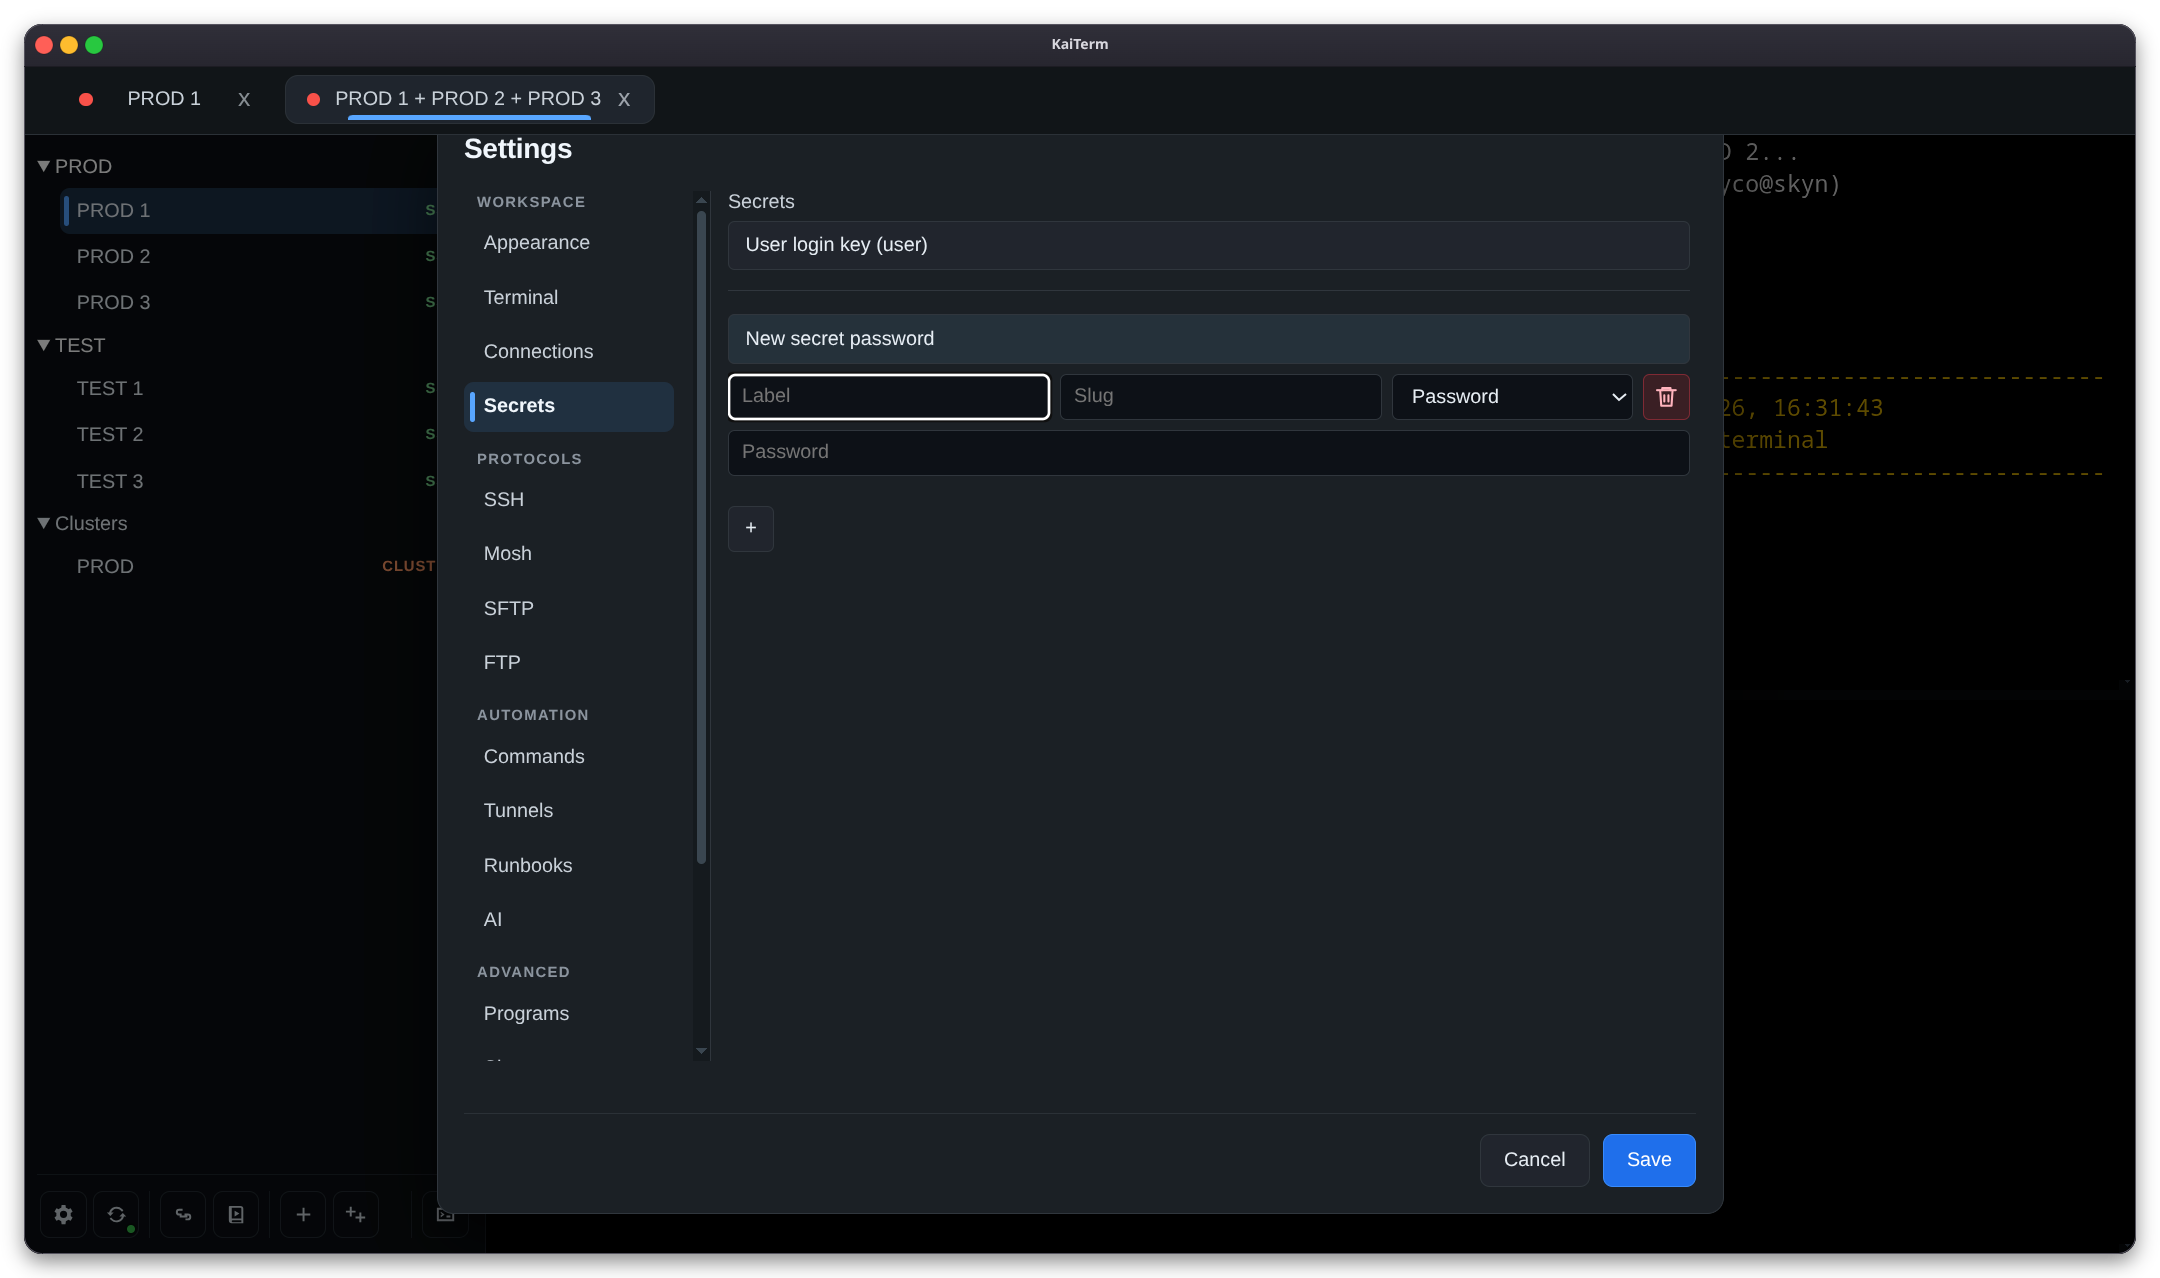This screenshot has height=1278, width=2160.
Task: Expand the User login key (user) secret
Action: (x=1208, y=245)
